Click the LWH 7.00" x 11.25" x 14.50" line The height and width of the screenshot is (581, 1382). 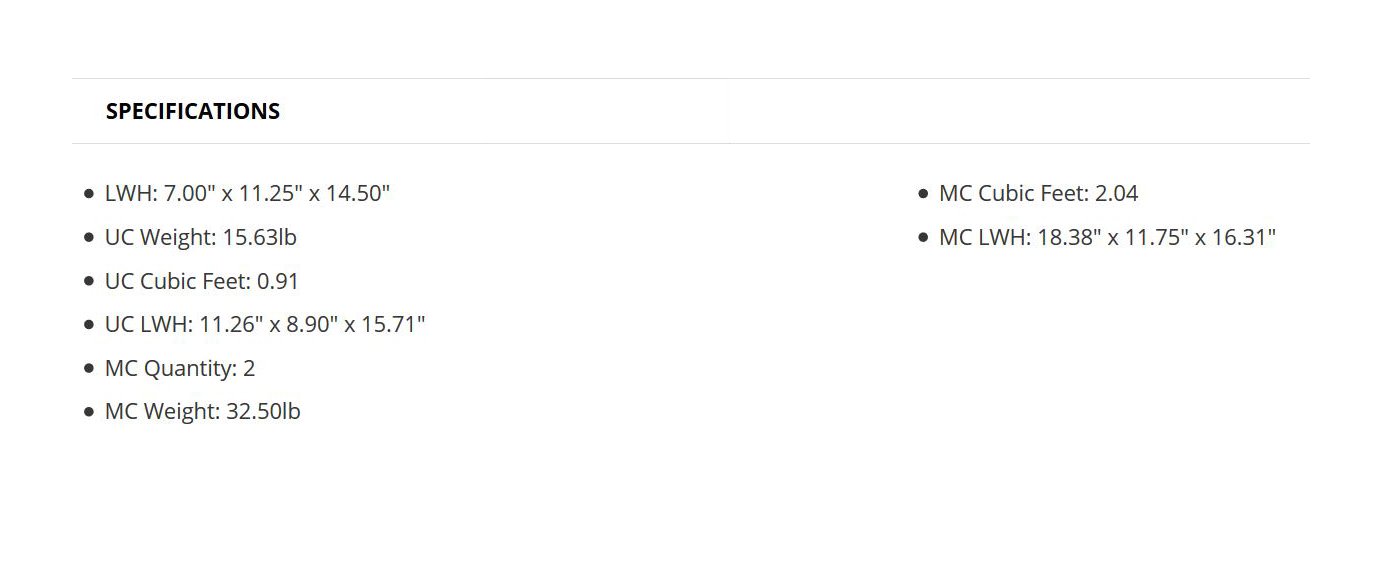click(247, 193)
